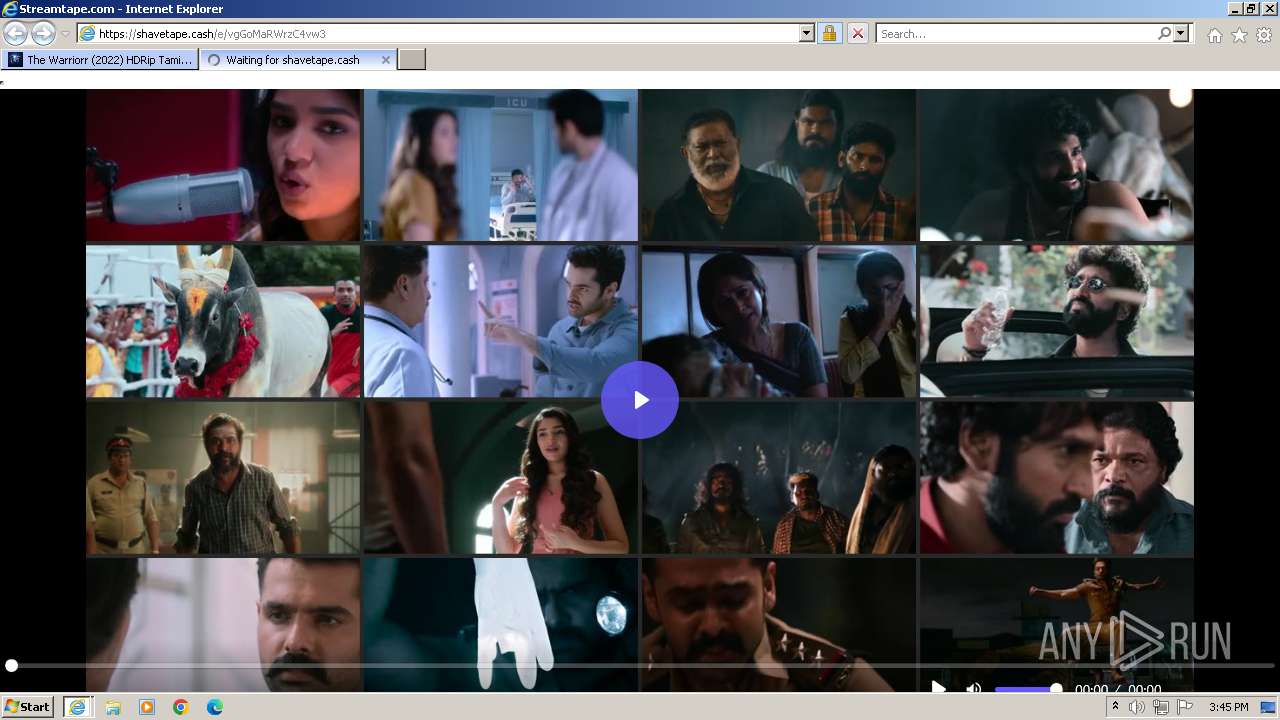Go forward with the browser Forward arrow
1280x720 pixels.
43,33
